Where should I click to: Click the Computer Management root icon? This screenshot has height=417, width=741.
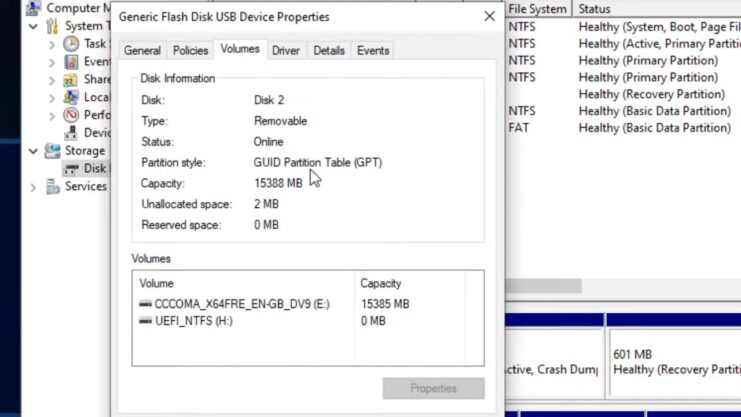(33, 8)
